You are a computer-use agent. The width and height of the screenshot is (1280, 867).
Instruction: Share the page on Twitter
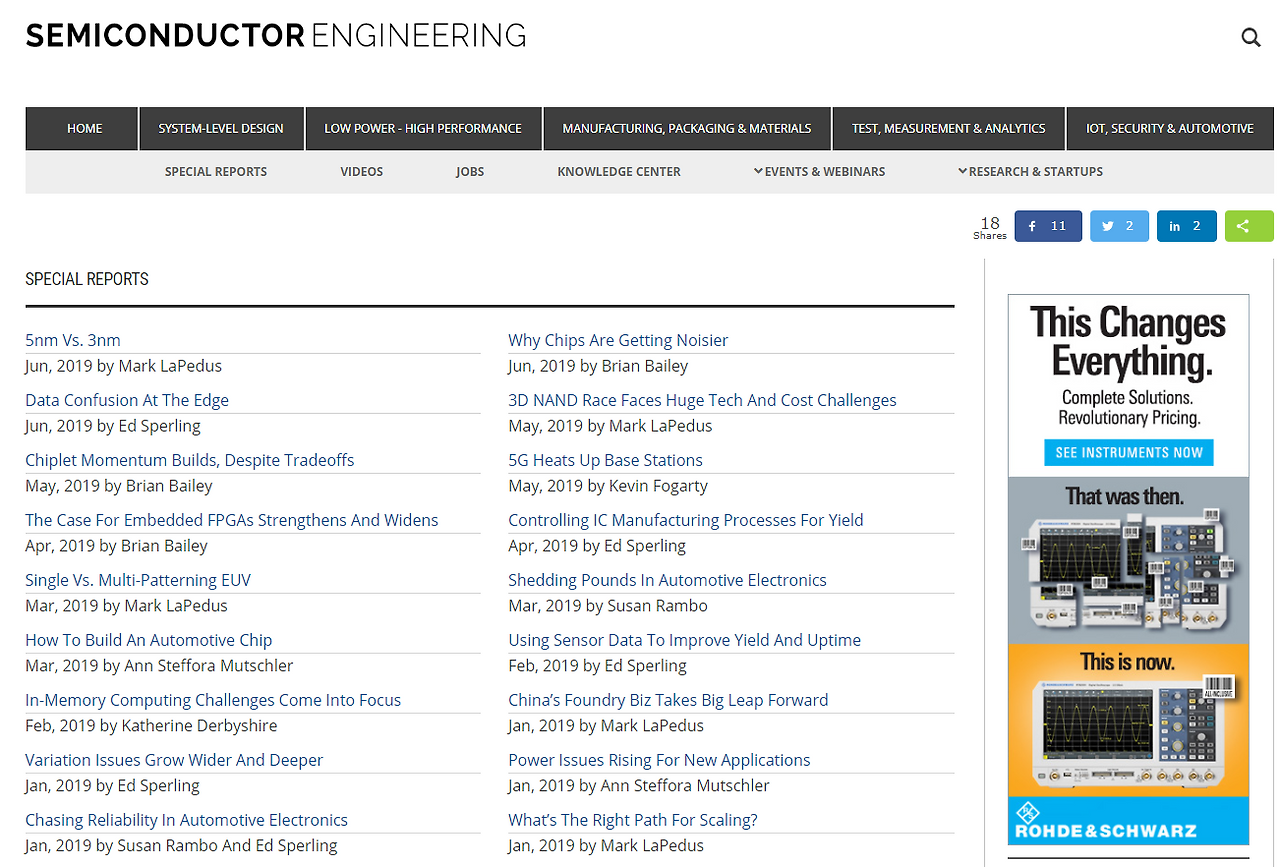pyautogui.click(x=1119, y=226)
